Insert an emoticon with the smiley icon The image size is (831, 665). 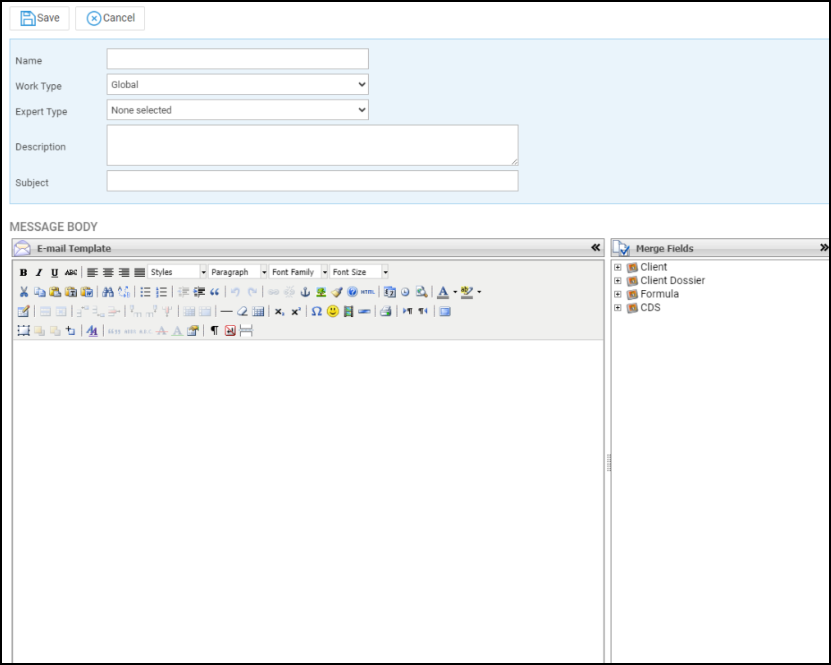[x=332, y=311]
